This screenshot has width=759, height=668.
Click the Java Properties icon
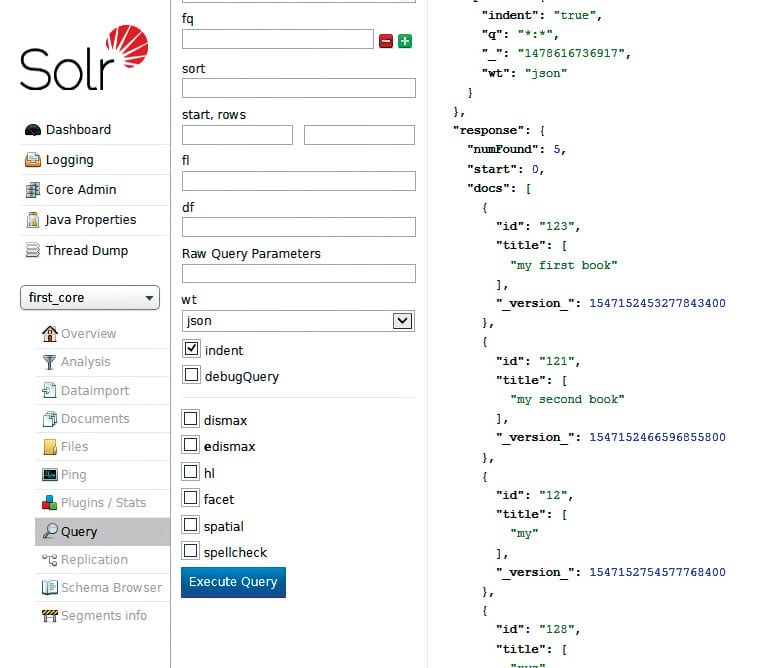[x=33, y=220]
